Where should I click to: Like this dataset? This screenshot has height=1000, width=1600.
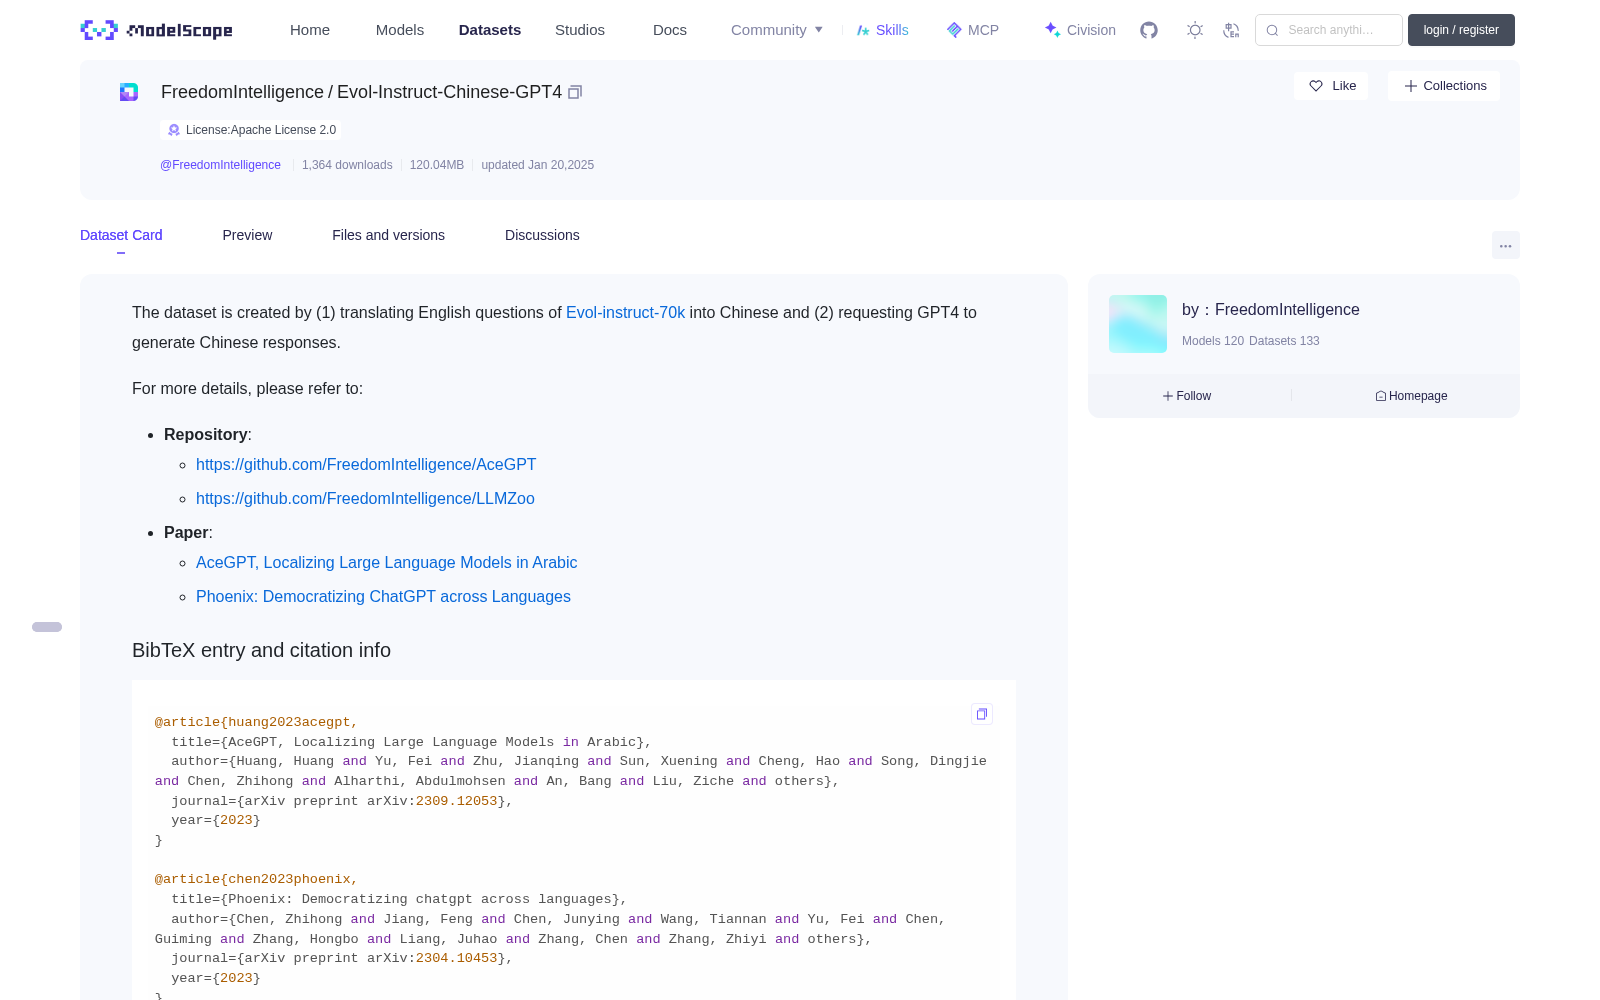(x=1331, y=86)
